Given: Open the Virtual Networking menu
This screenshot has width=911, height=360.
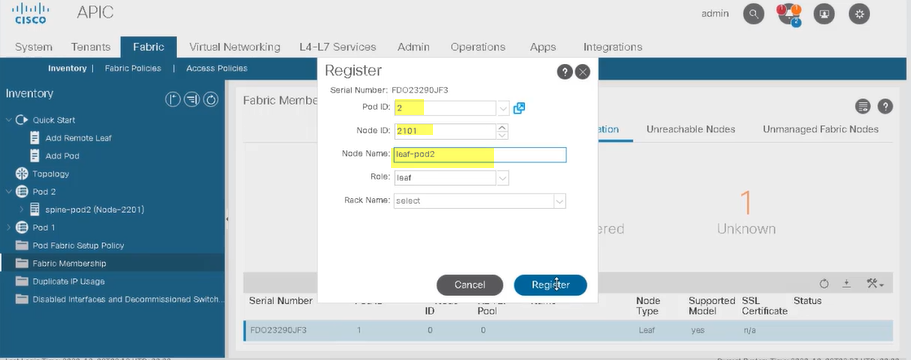Looking at the screenshot, I should point(235,47).
